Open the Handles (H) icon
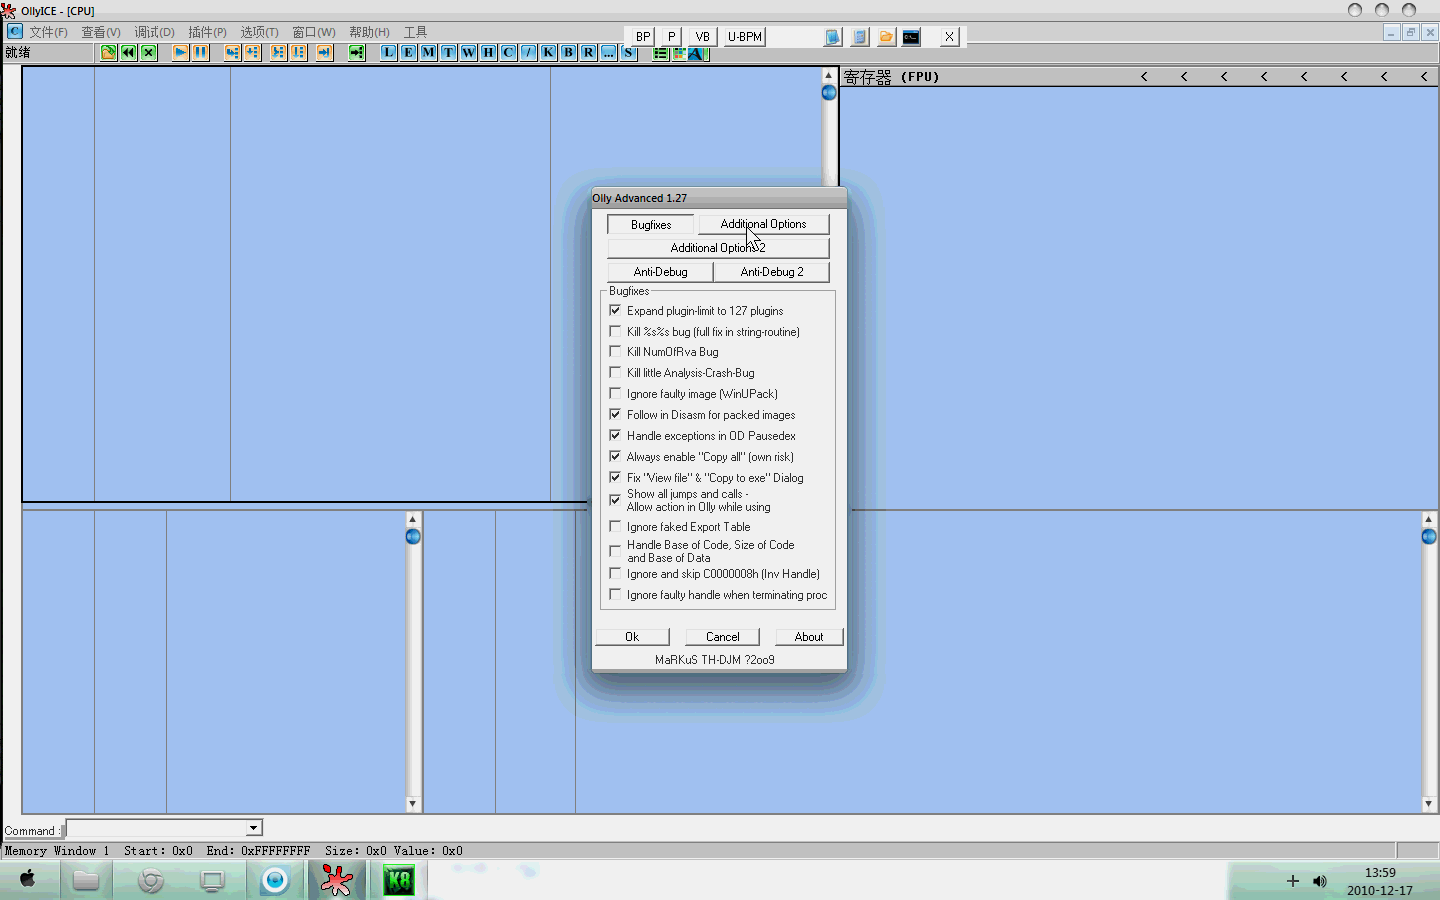Image resolution: width=1440 pixels, height=900 pixels. (x=489, y=53)
